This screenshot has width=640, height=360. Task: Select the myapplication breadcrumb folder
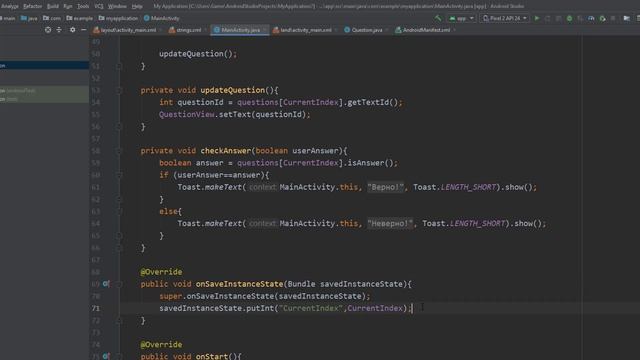[x=118, y=18]
